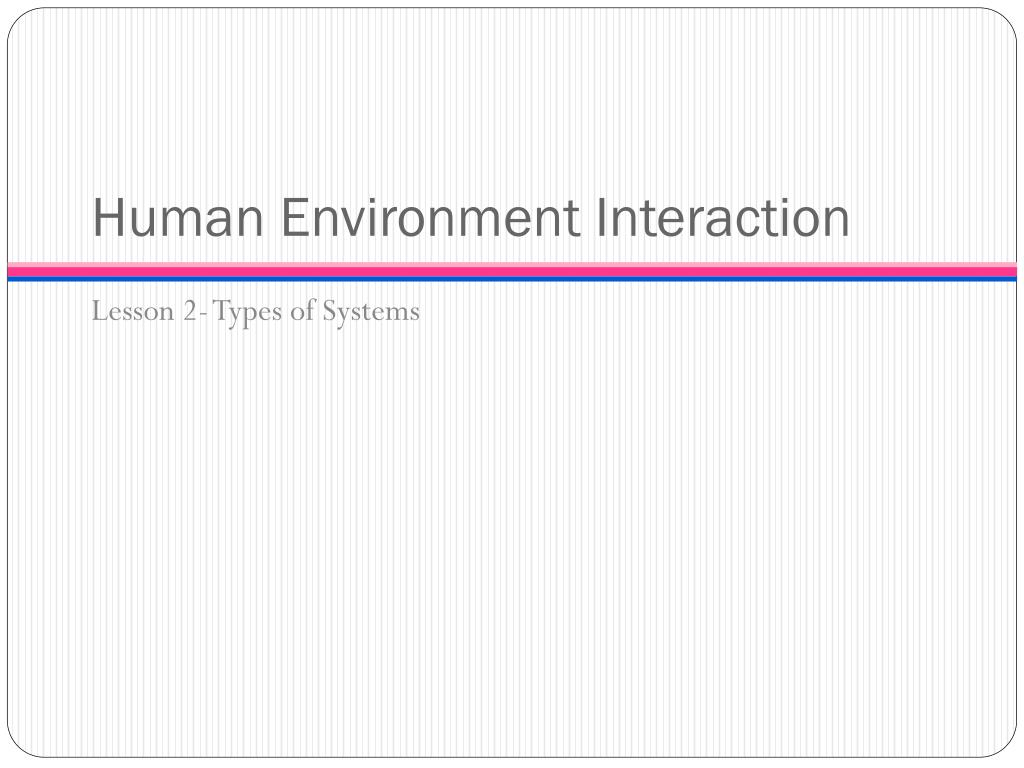This screenshot has height=768, width=1024.
Task: Select the blue horizontal stripe below pink
Action: 512,279
